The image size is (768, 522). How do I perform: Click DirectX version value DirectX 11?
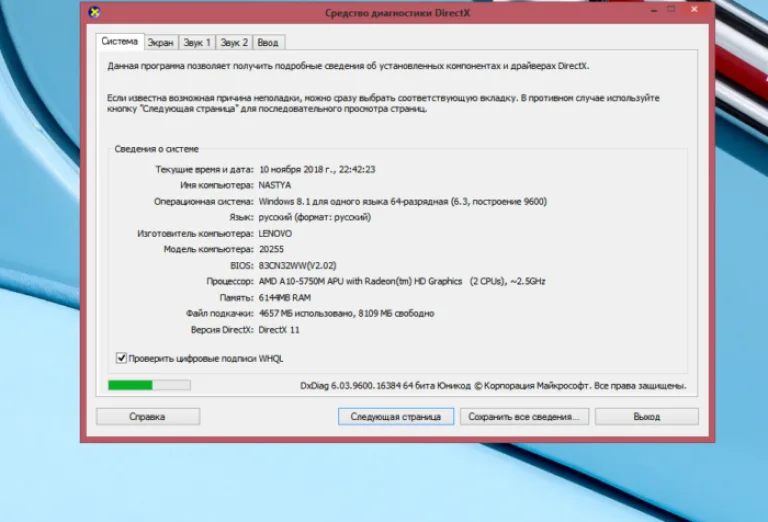tap(279, 330)
